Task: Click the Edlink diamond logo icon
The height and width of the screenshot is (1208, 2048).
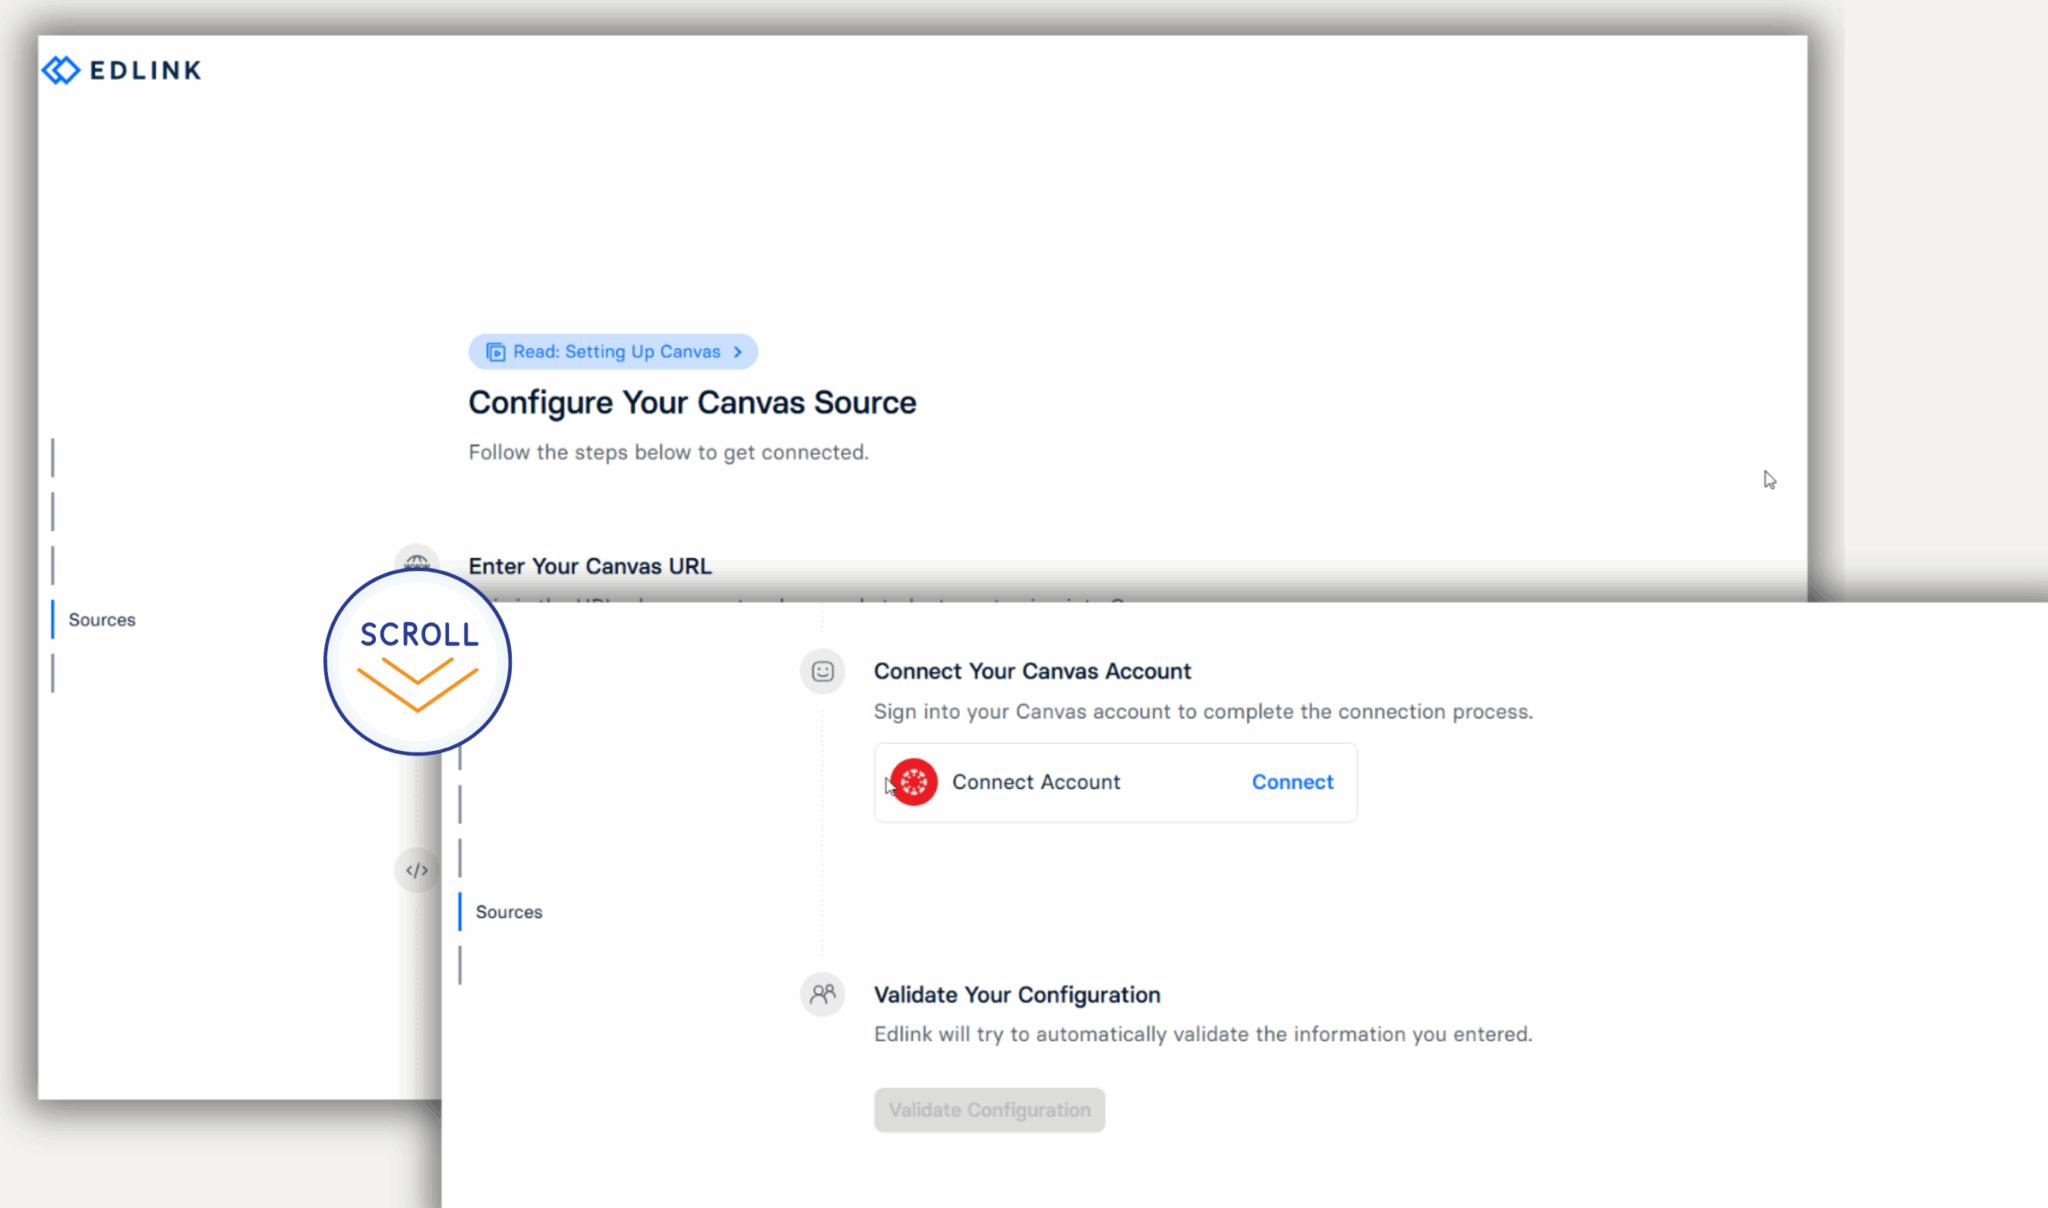Action: coord(59,70)
